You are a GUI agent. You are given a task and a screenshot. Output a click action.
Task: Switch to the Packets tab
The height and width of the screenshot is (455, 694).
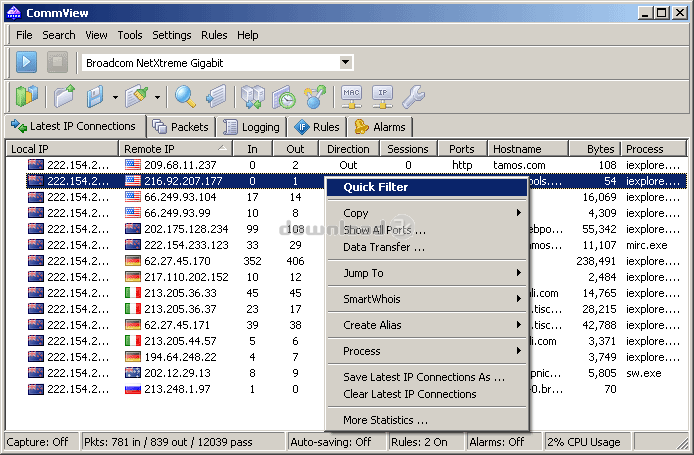(x=181, y=127)
